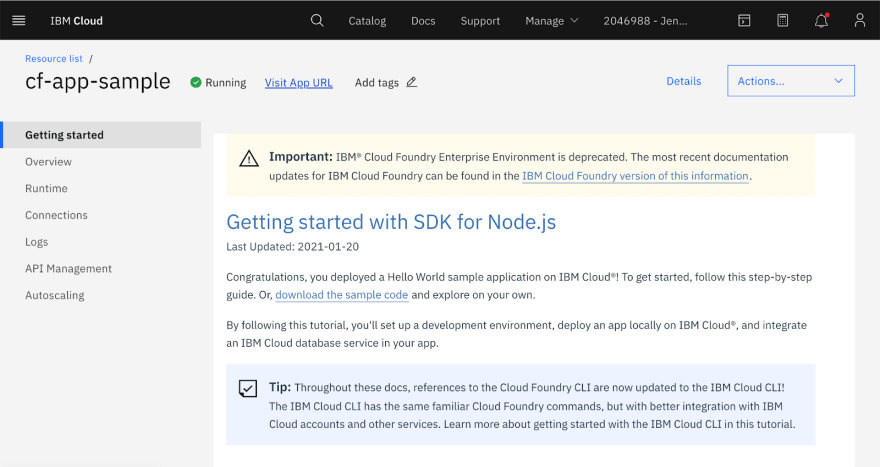Screen dimensions: 880x467
Task: Select Getting started in the sidebar
Action: pos(102,135)
